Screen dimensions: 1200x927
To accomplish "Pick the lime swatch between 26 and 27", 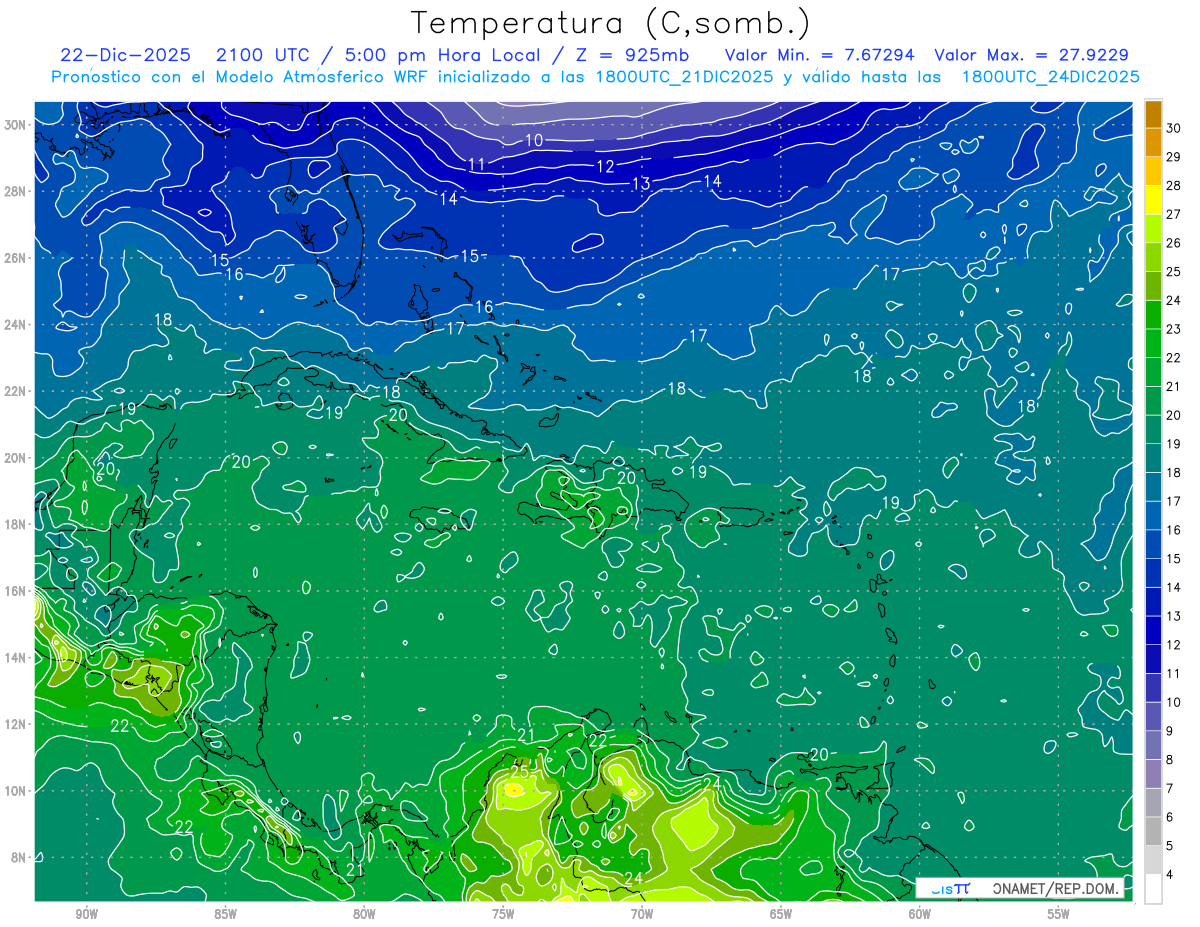I will (x=1153, y=229).
